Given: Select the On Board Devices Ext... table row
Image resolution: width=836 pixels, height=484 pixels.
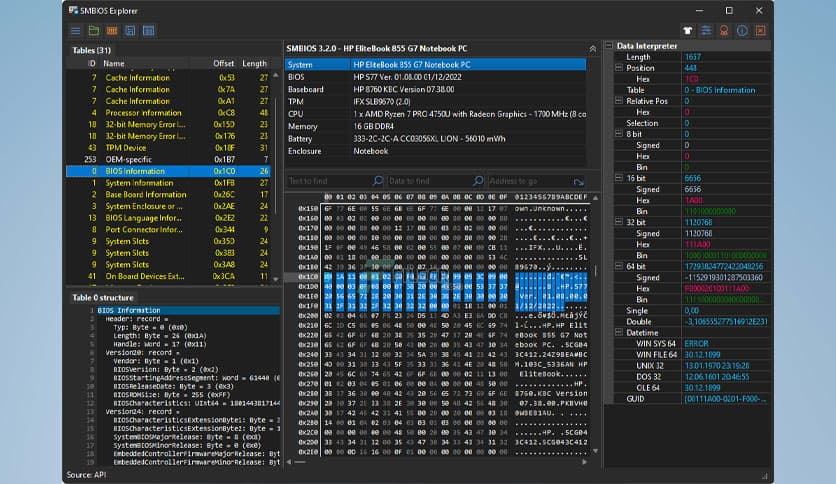Looking at the screenshot, I should (x=168, y=277).
